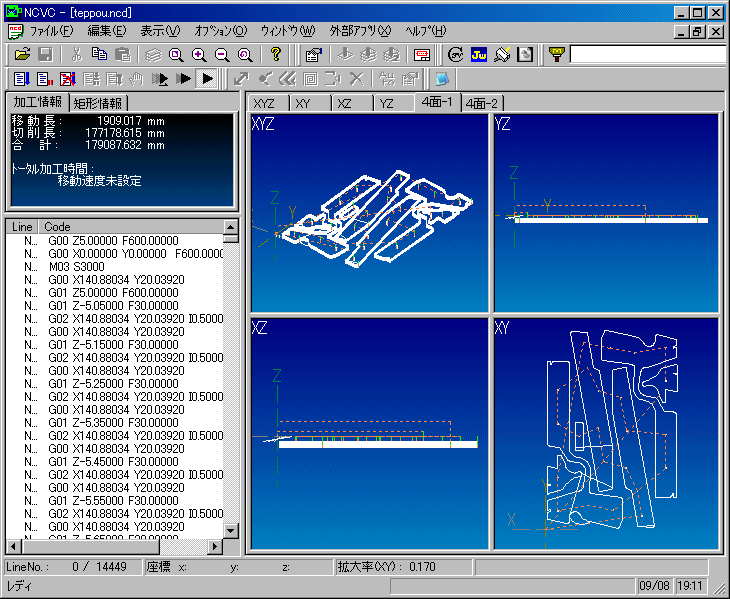
Task: Switch to the 矩形情報 tab
Action: tap(98, 103)
